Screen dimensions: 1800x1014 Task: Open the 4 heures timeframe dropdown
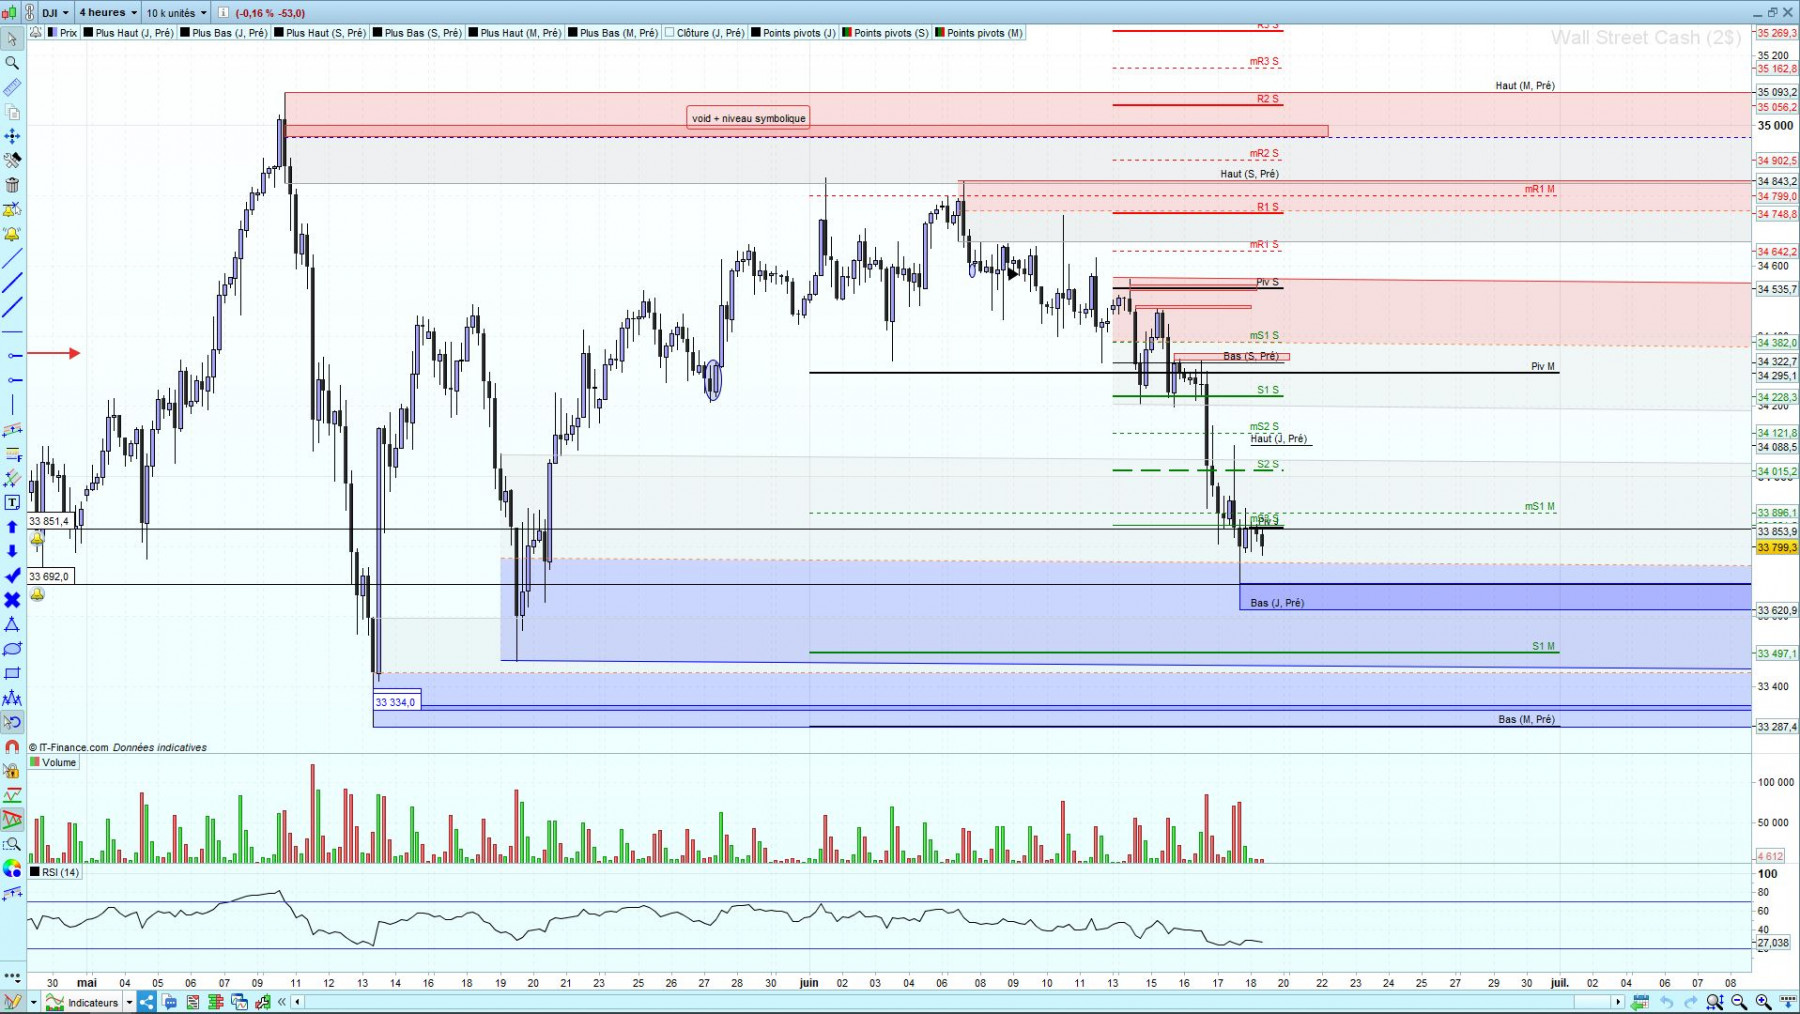click(108, 13)
